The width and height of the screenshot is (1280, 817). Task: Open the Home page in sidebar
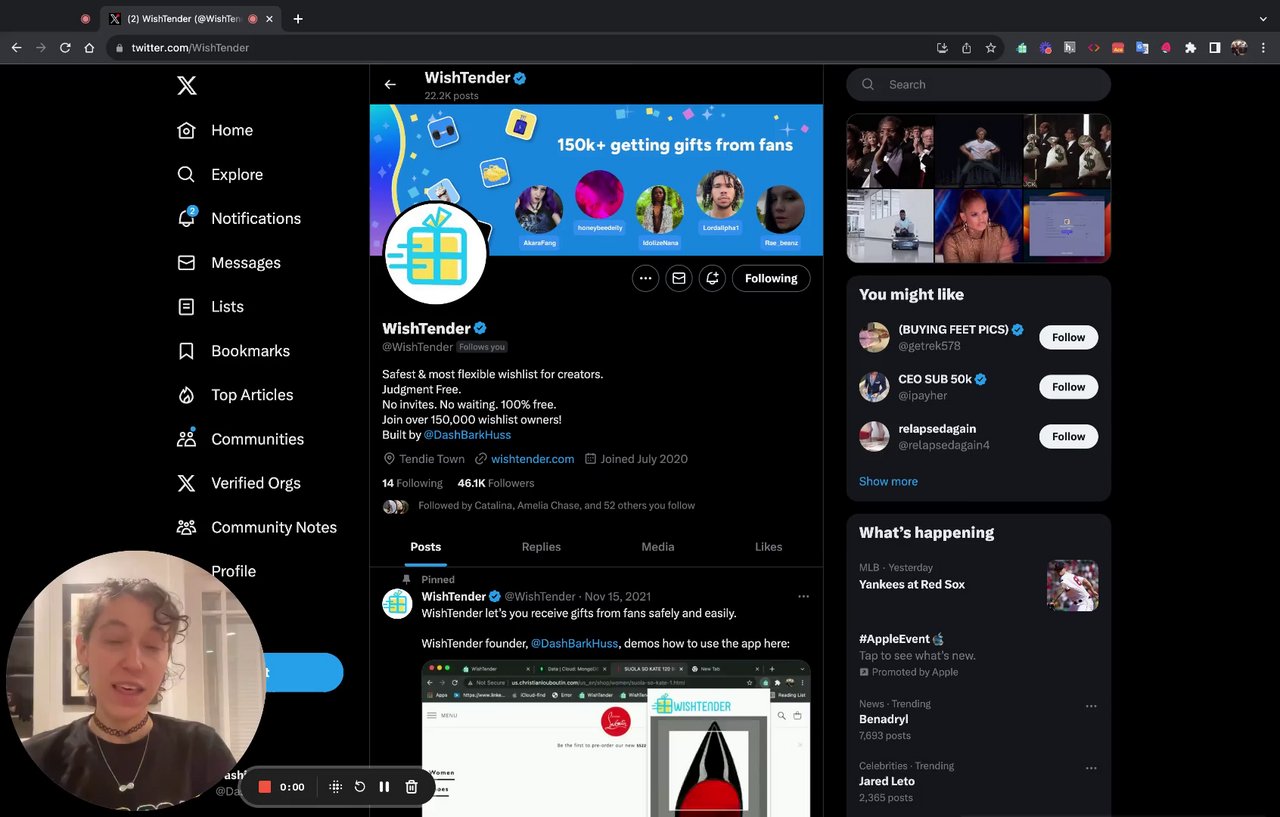pyautogui.click(x=215, y=130)
